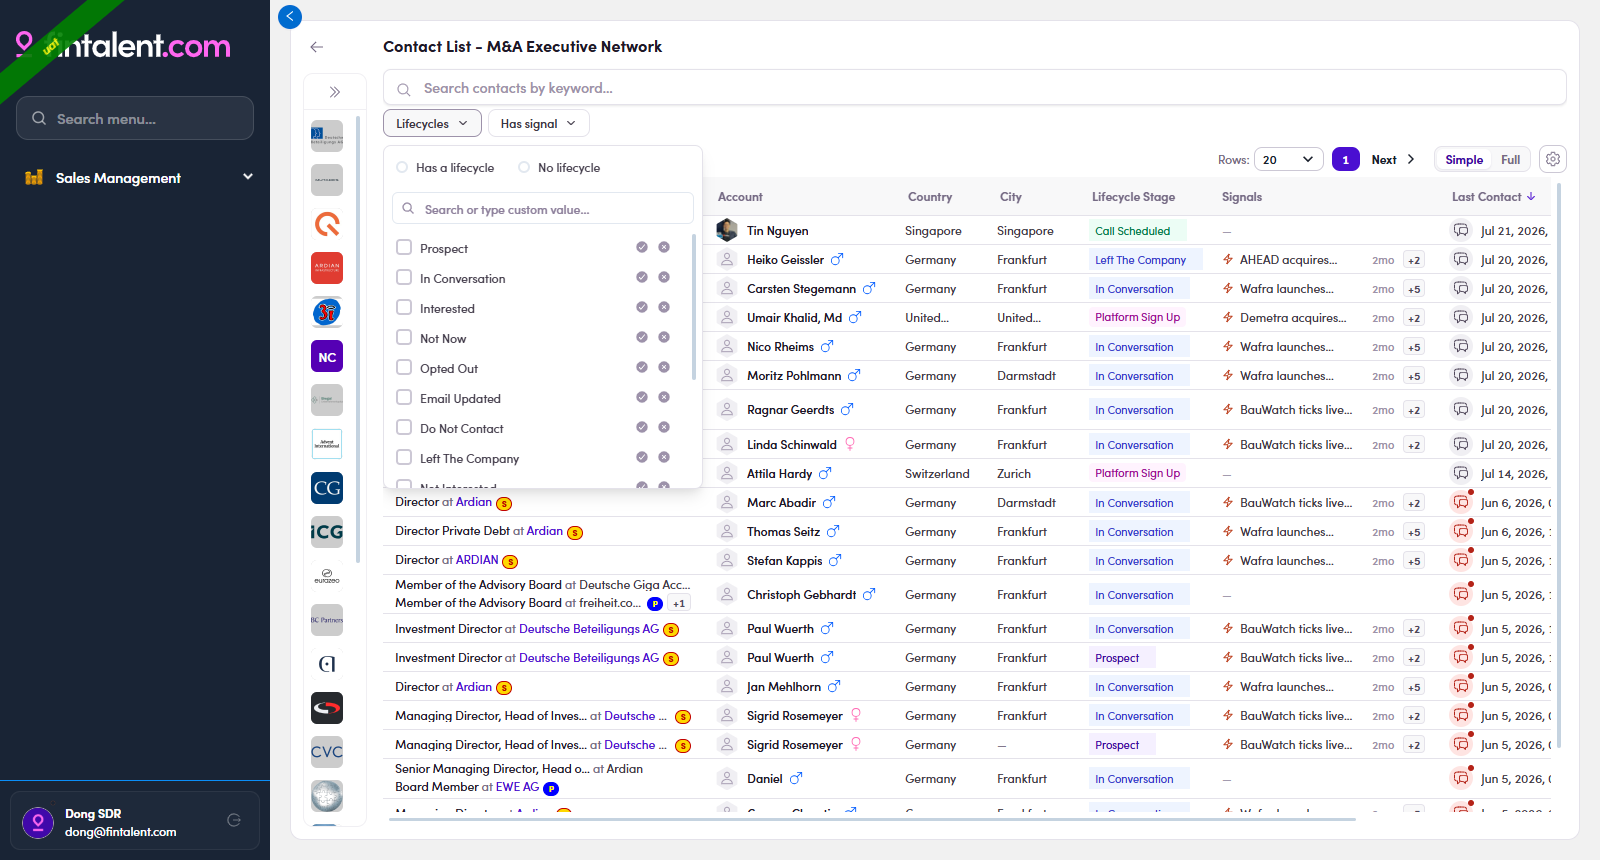Check the Prospect lifecycle checkbox
1600x860 pixels.
(404, 247)
